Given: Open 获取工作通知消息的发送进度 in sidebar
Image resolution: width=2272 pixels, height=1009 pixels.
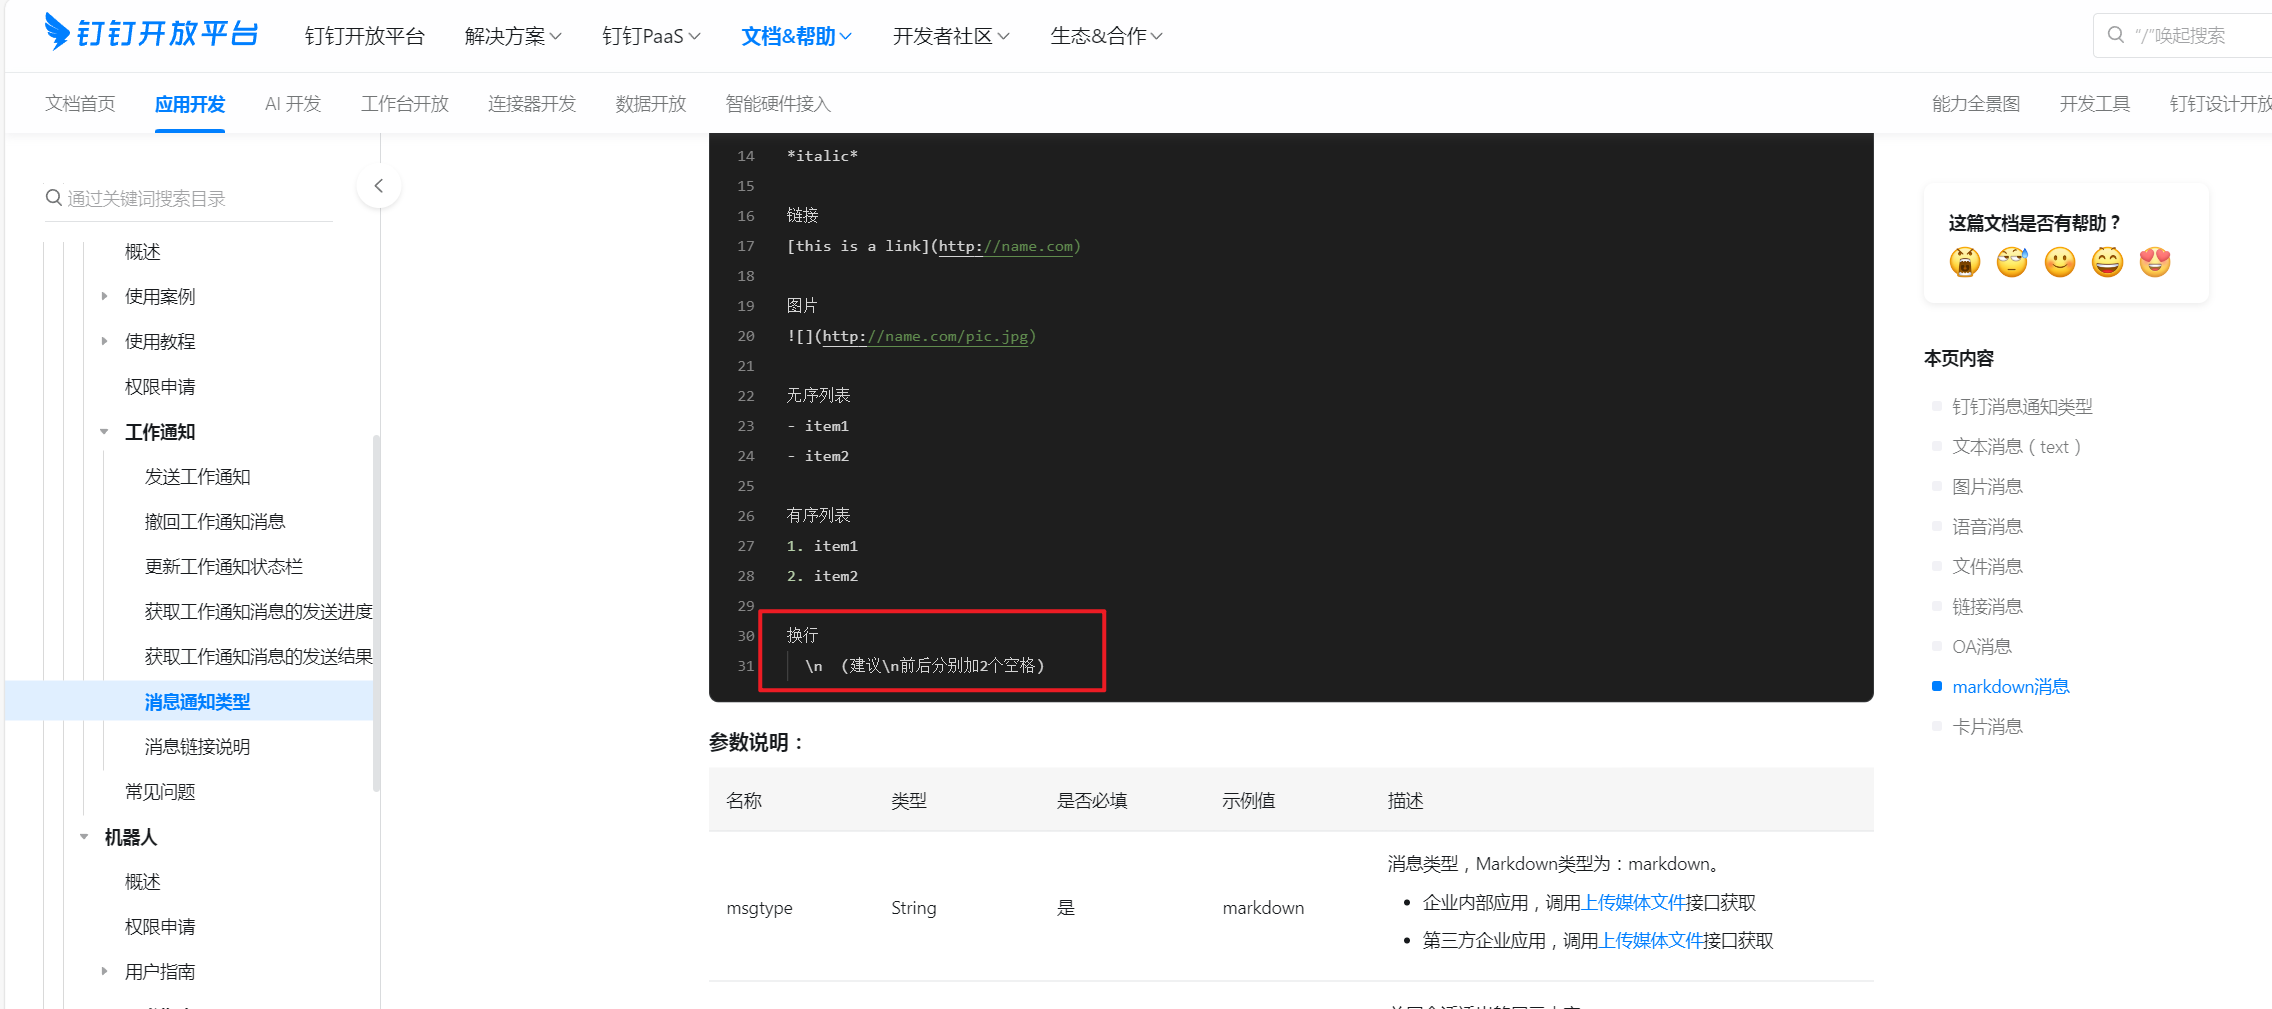Looking at the screenshot, I should click(258, 611).
